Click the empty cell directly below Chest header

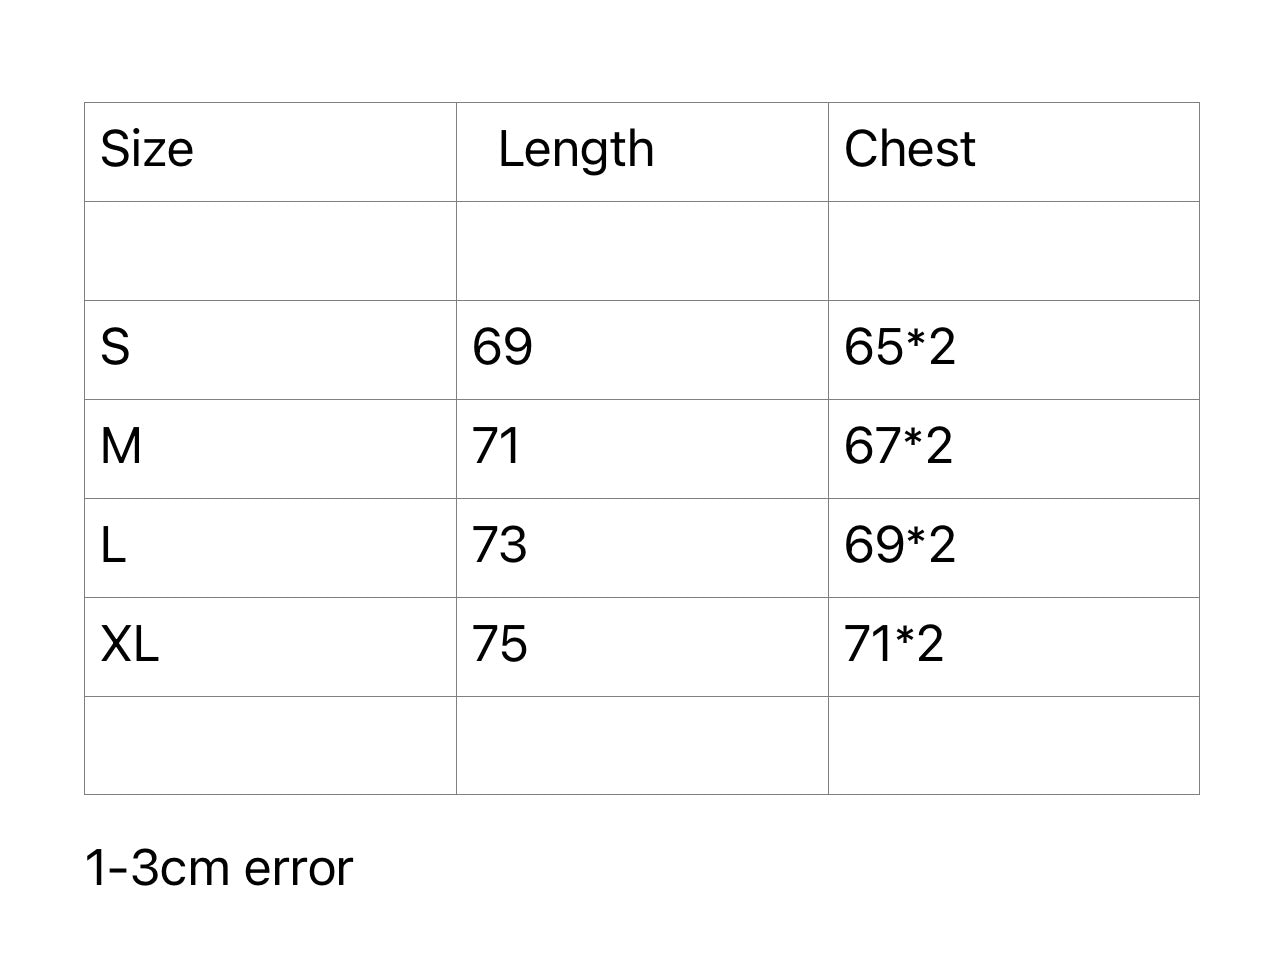tap(1013, 251)
